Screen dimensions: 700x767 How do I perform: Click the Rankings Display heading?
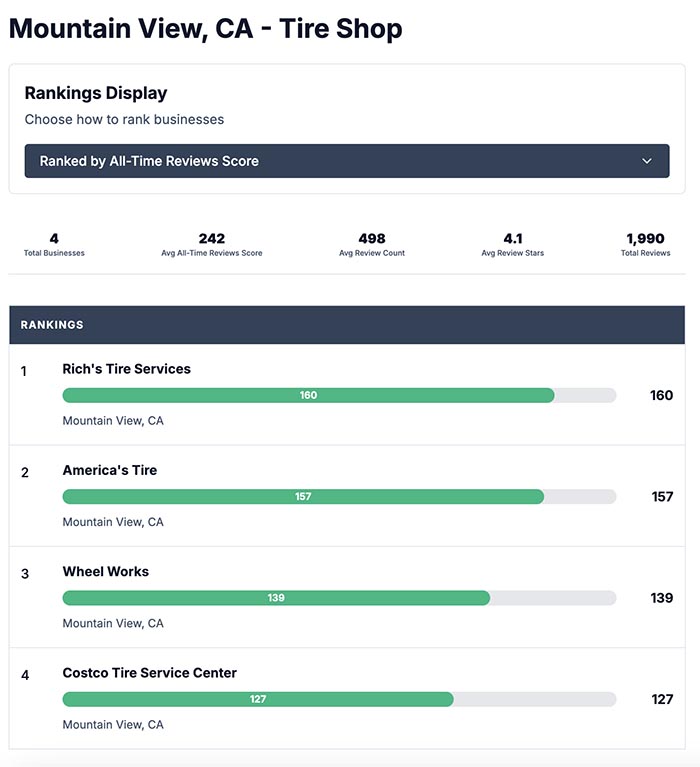96,93
